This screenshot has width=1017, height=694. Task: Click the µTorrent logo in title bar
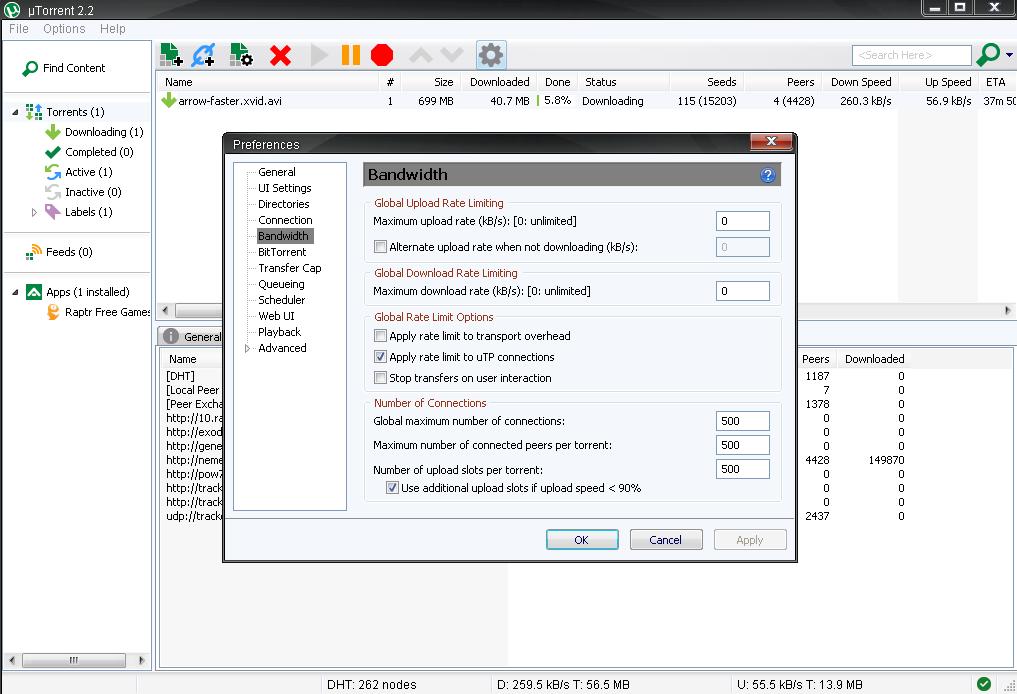(12, 10)
